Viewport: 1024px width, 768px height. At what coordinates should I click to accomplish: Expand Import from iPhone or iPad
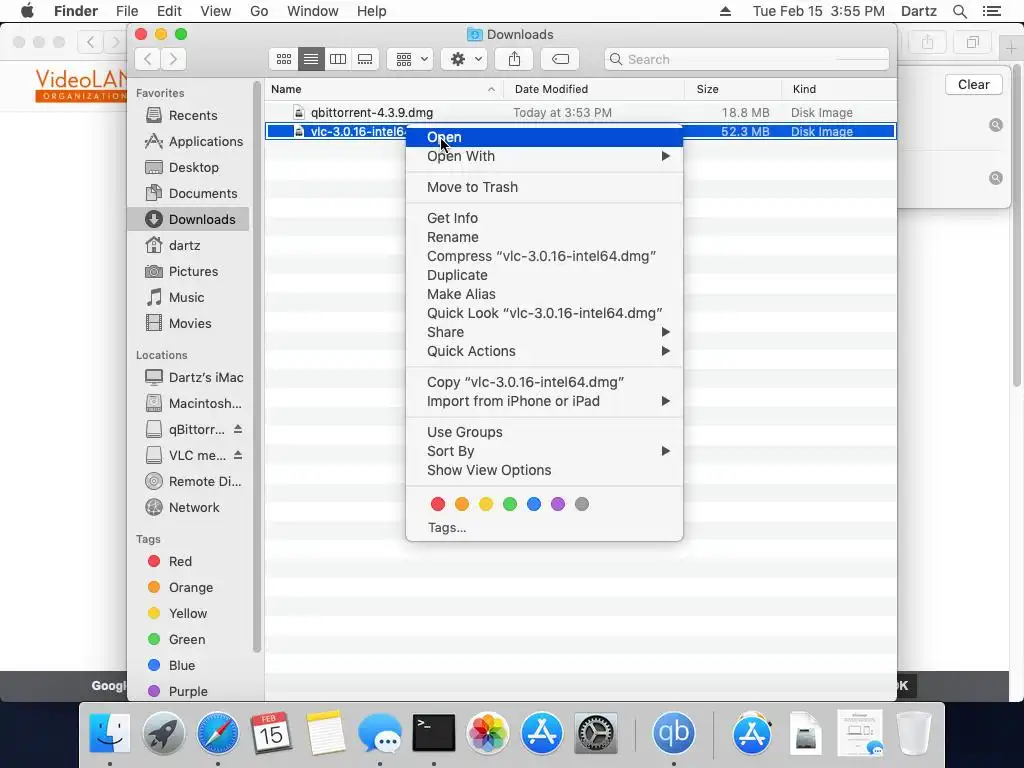[x=544, y=401]
